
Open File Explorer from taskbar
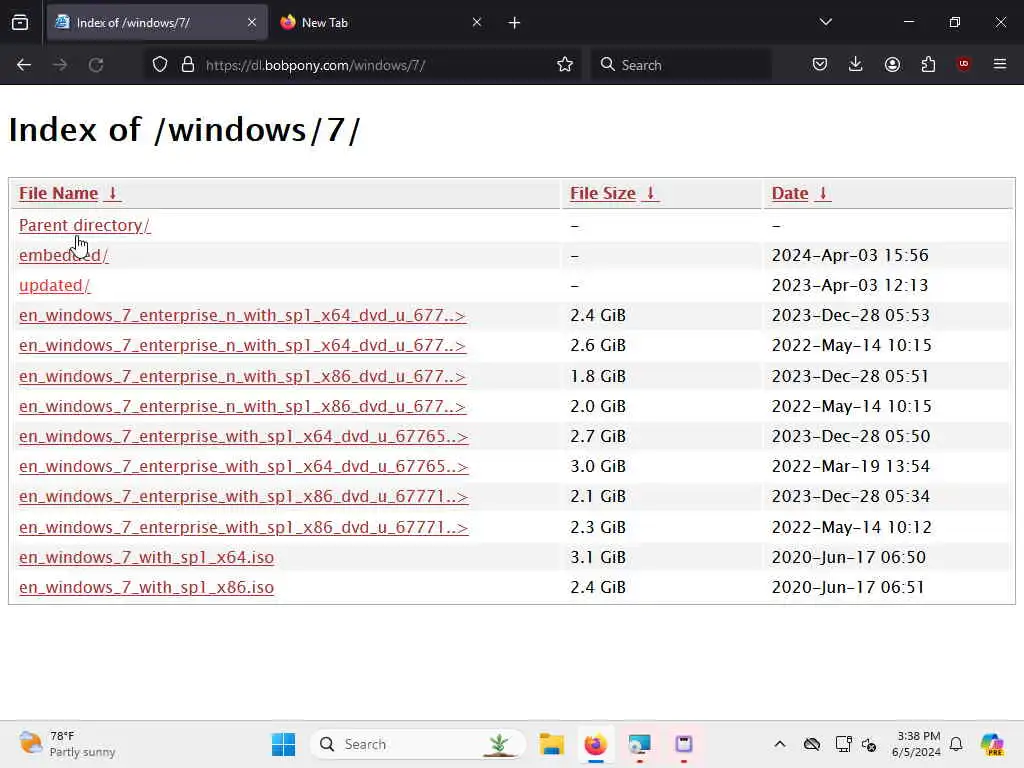point(551,744)
